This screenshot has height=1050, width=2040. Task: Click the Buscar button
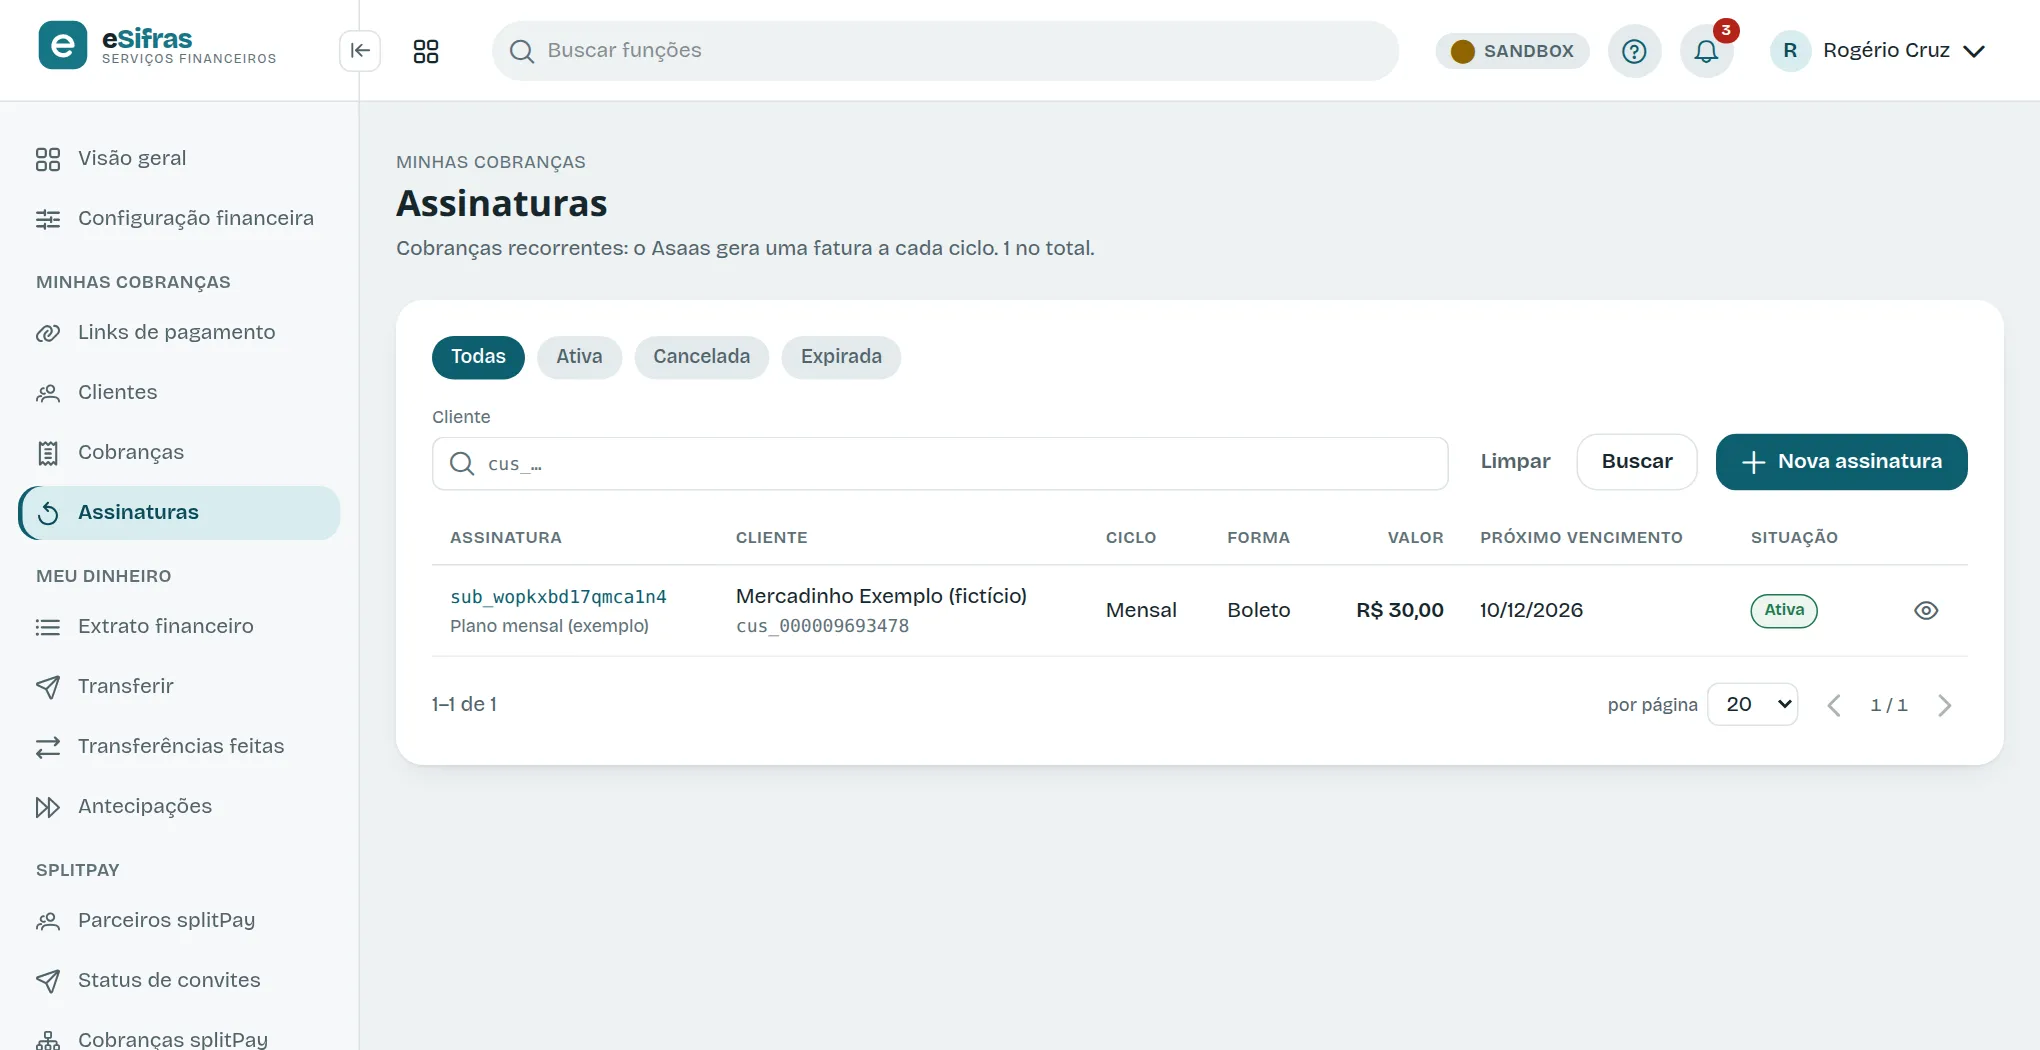[x=1637, y=462]
